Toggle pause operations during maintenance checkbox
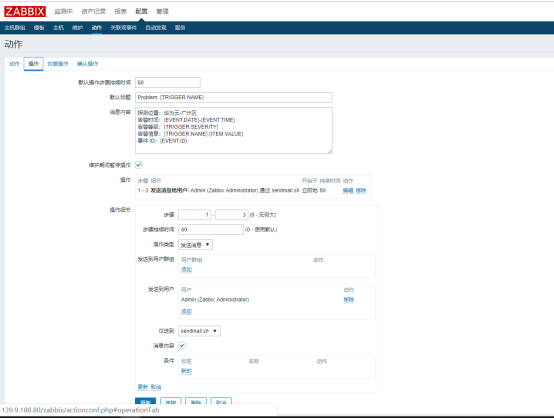 [x=138, y=165]
